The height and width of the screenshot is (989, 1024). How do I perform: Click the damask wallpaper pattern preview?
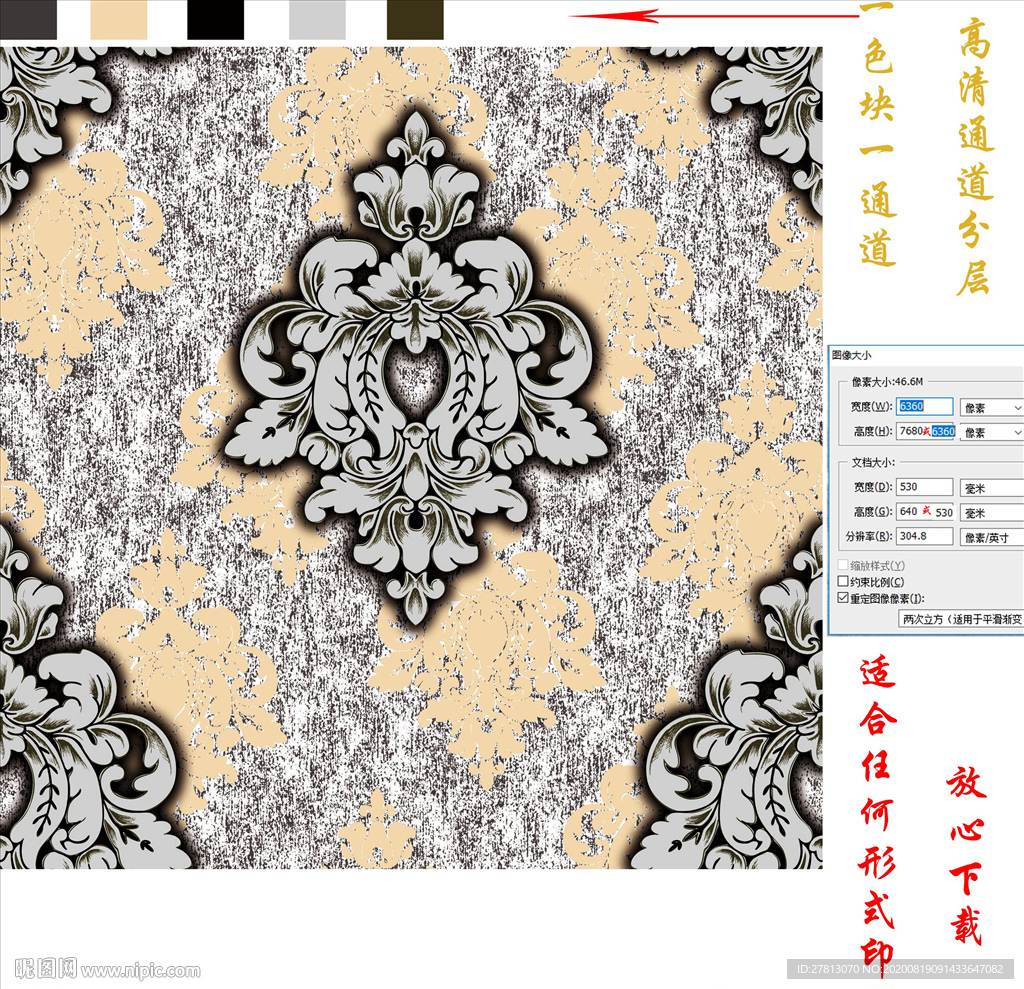[411, 457]
